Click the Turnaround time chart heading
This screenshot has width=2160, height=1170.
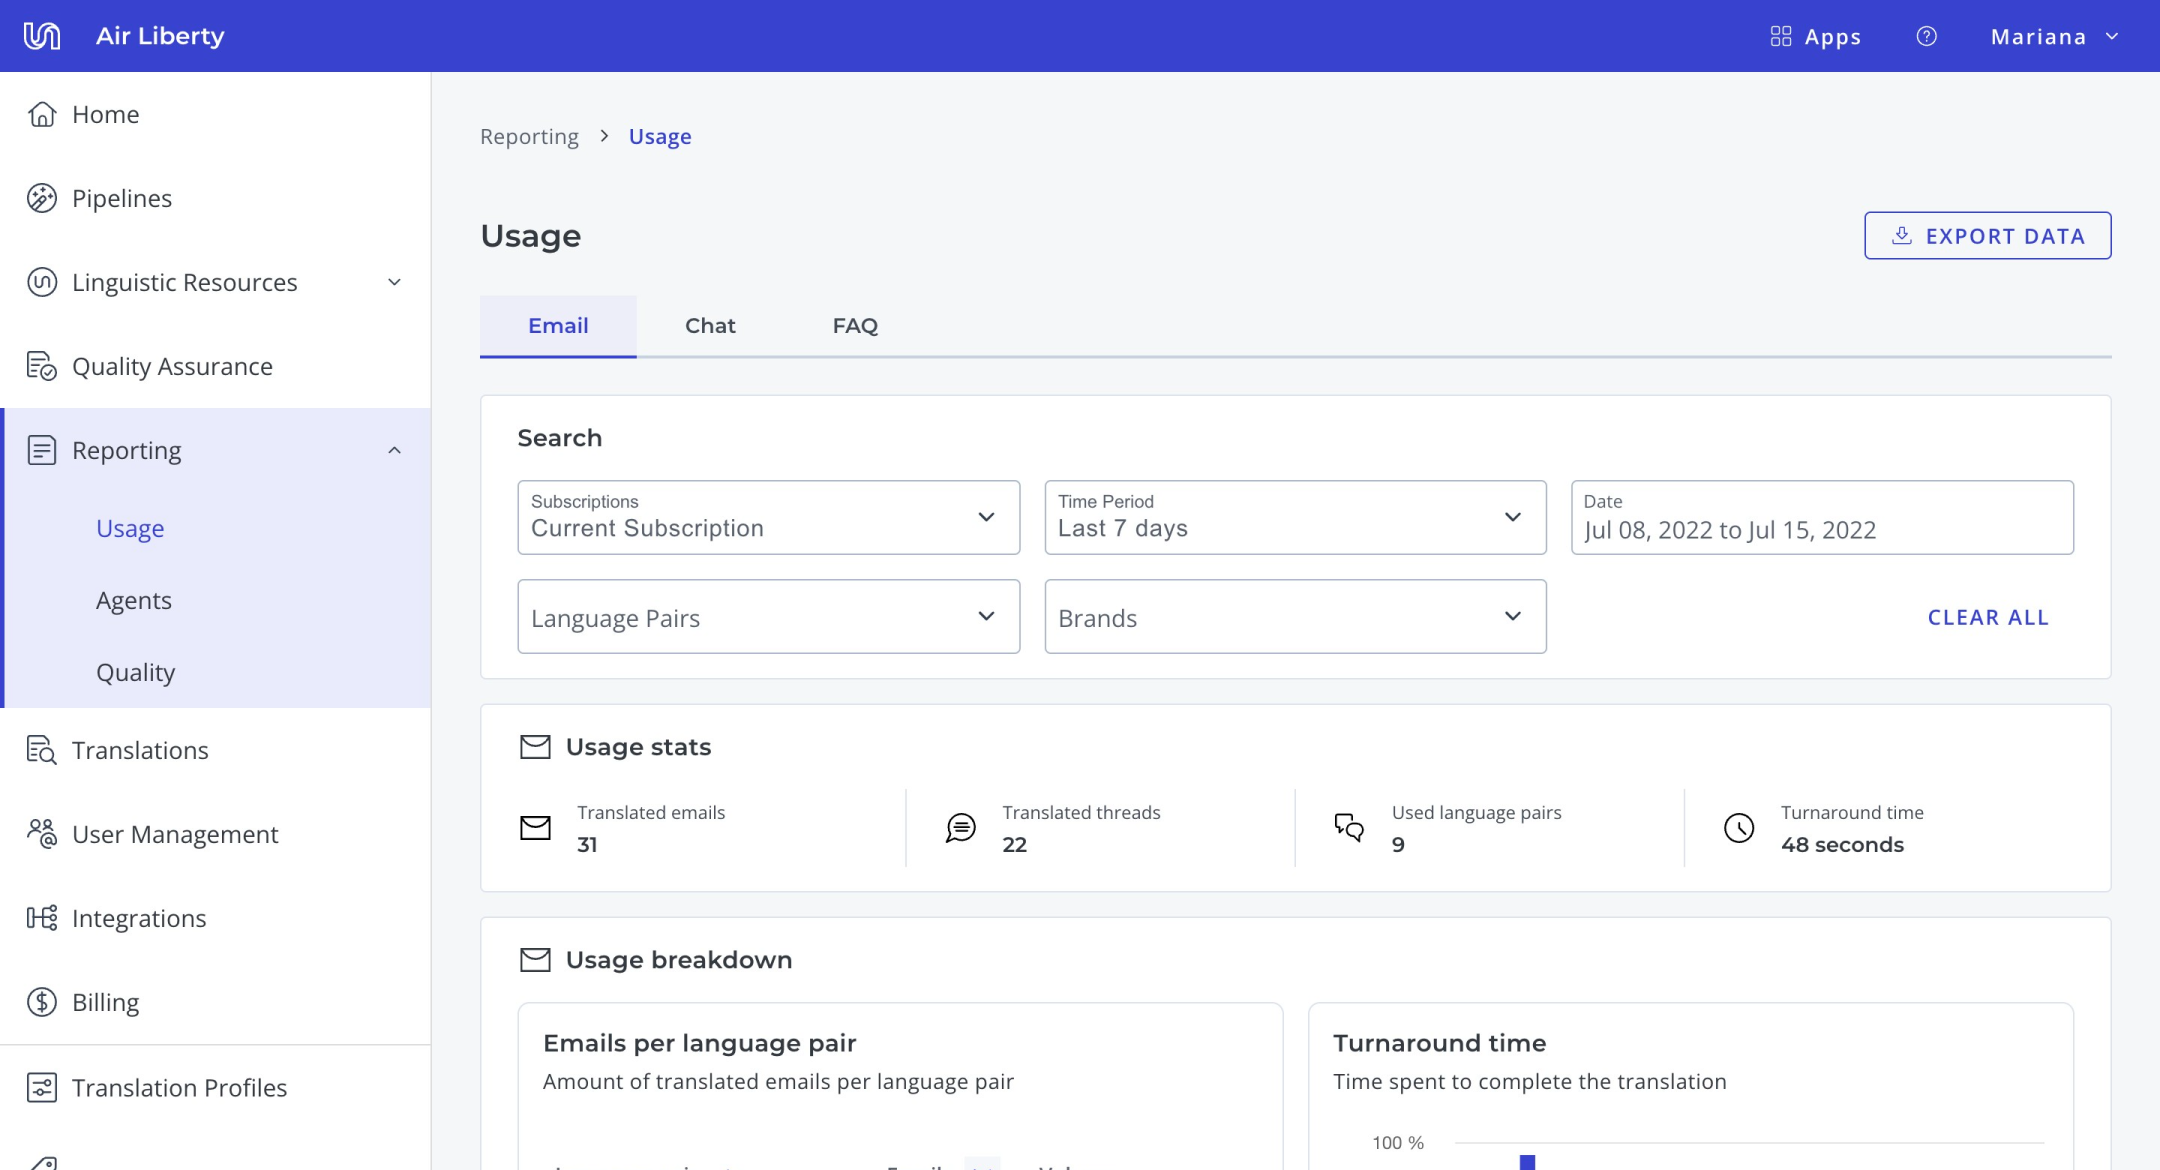point(1440,1043)
